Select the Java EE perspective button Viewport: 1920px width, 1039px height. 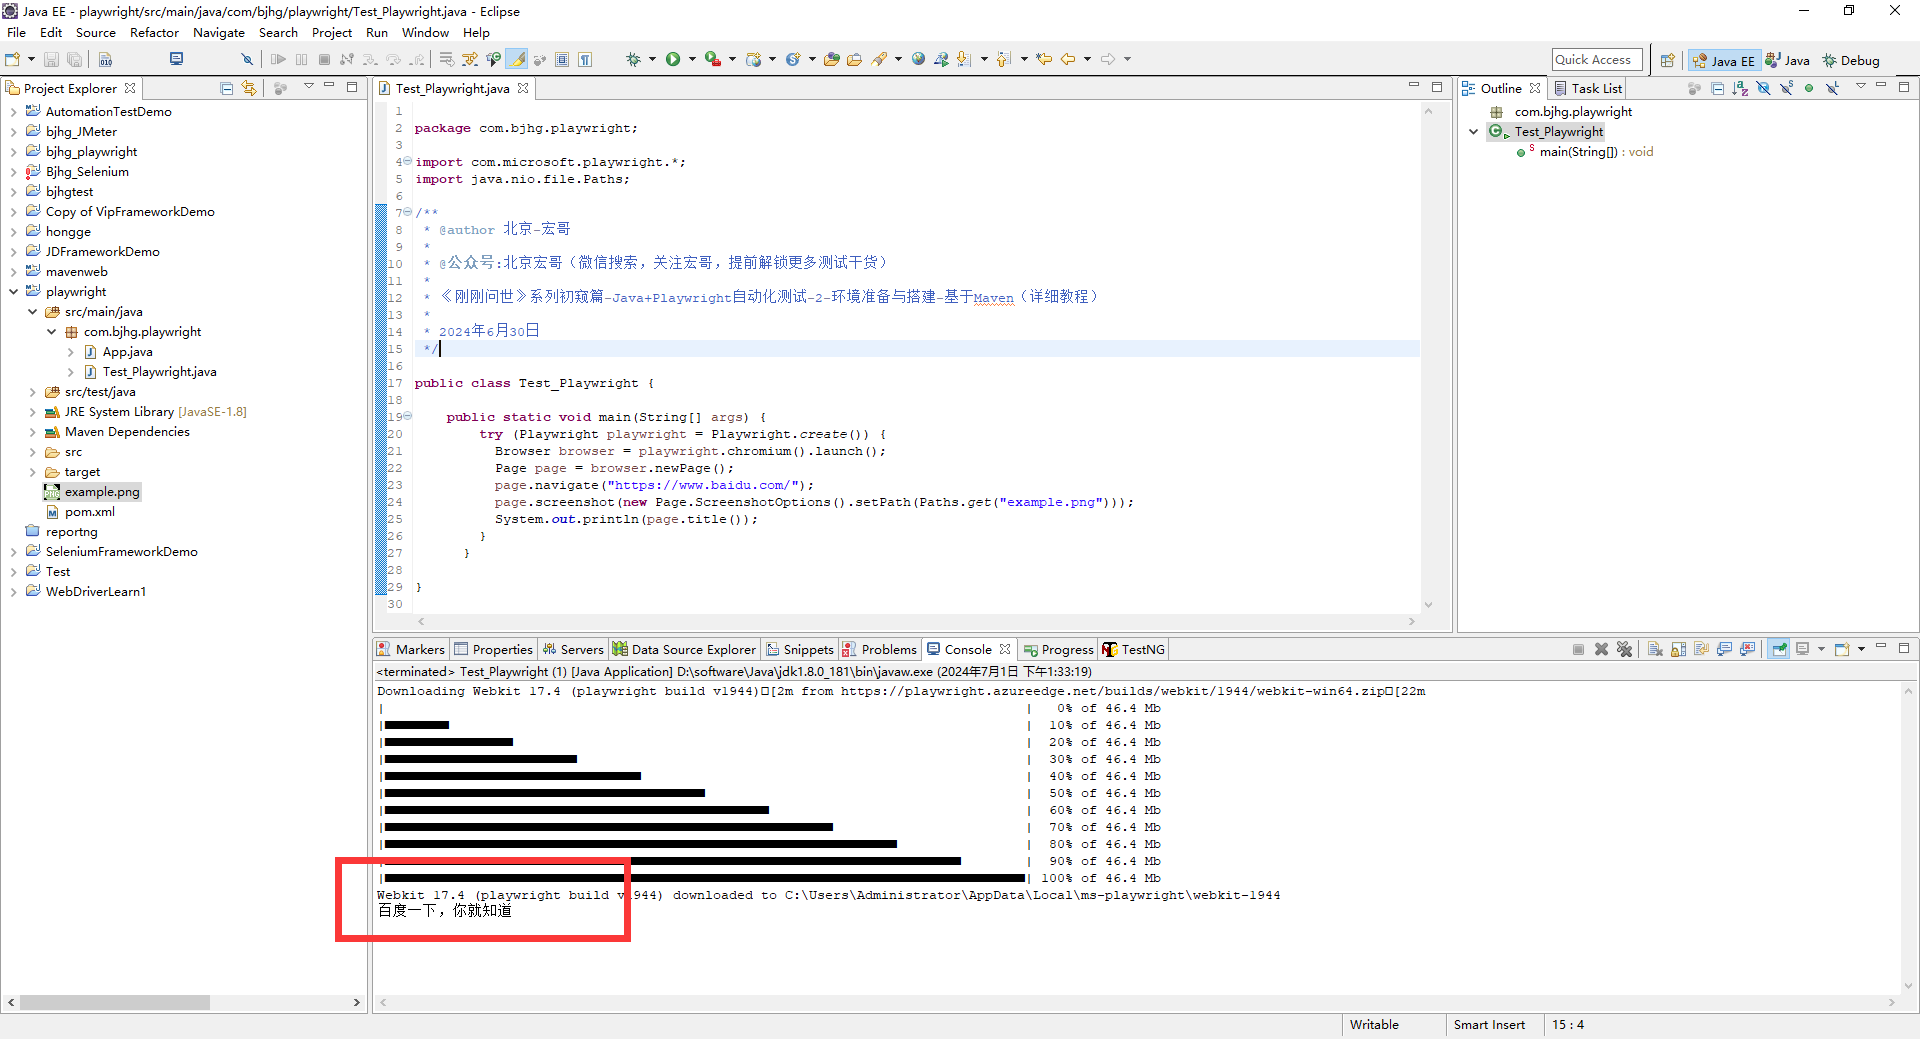1723,60
